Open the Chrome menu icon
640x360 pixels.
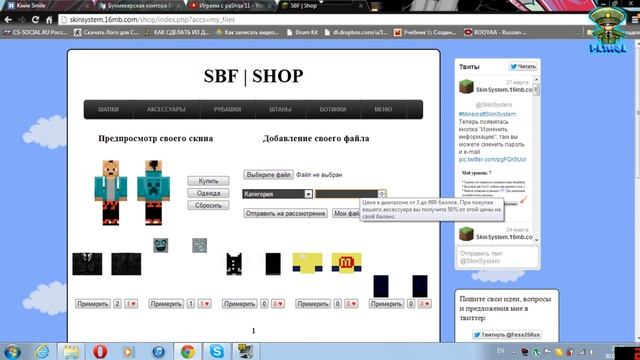636,20
